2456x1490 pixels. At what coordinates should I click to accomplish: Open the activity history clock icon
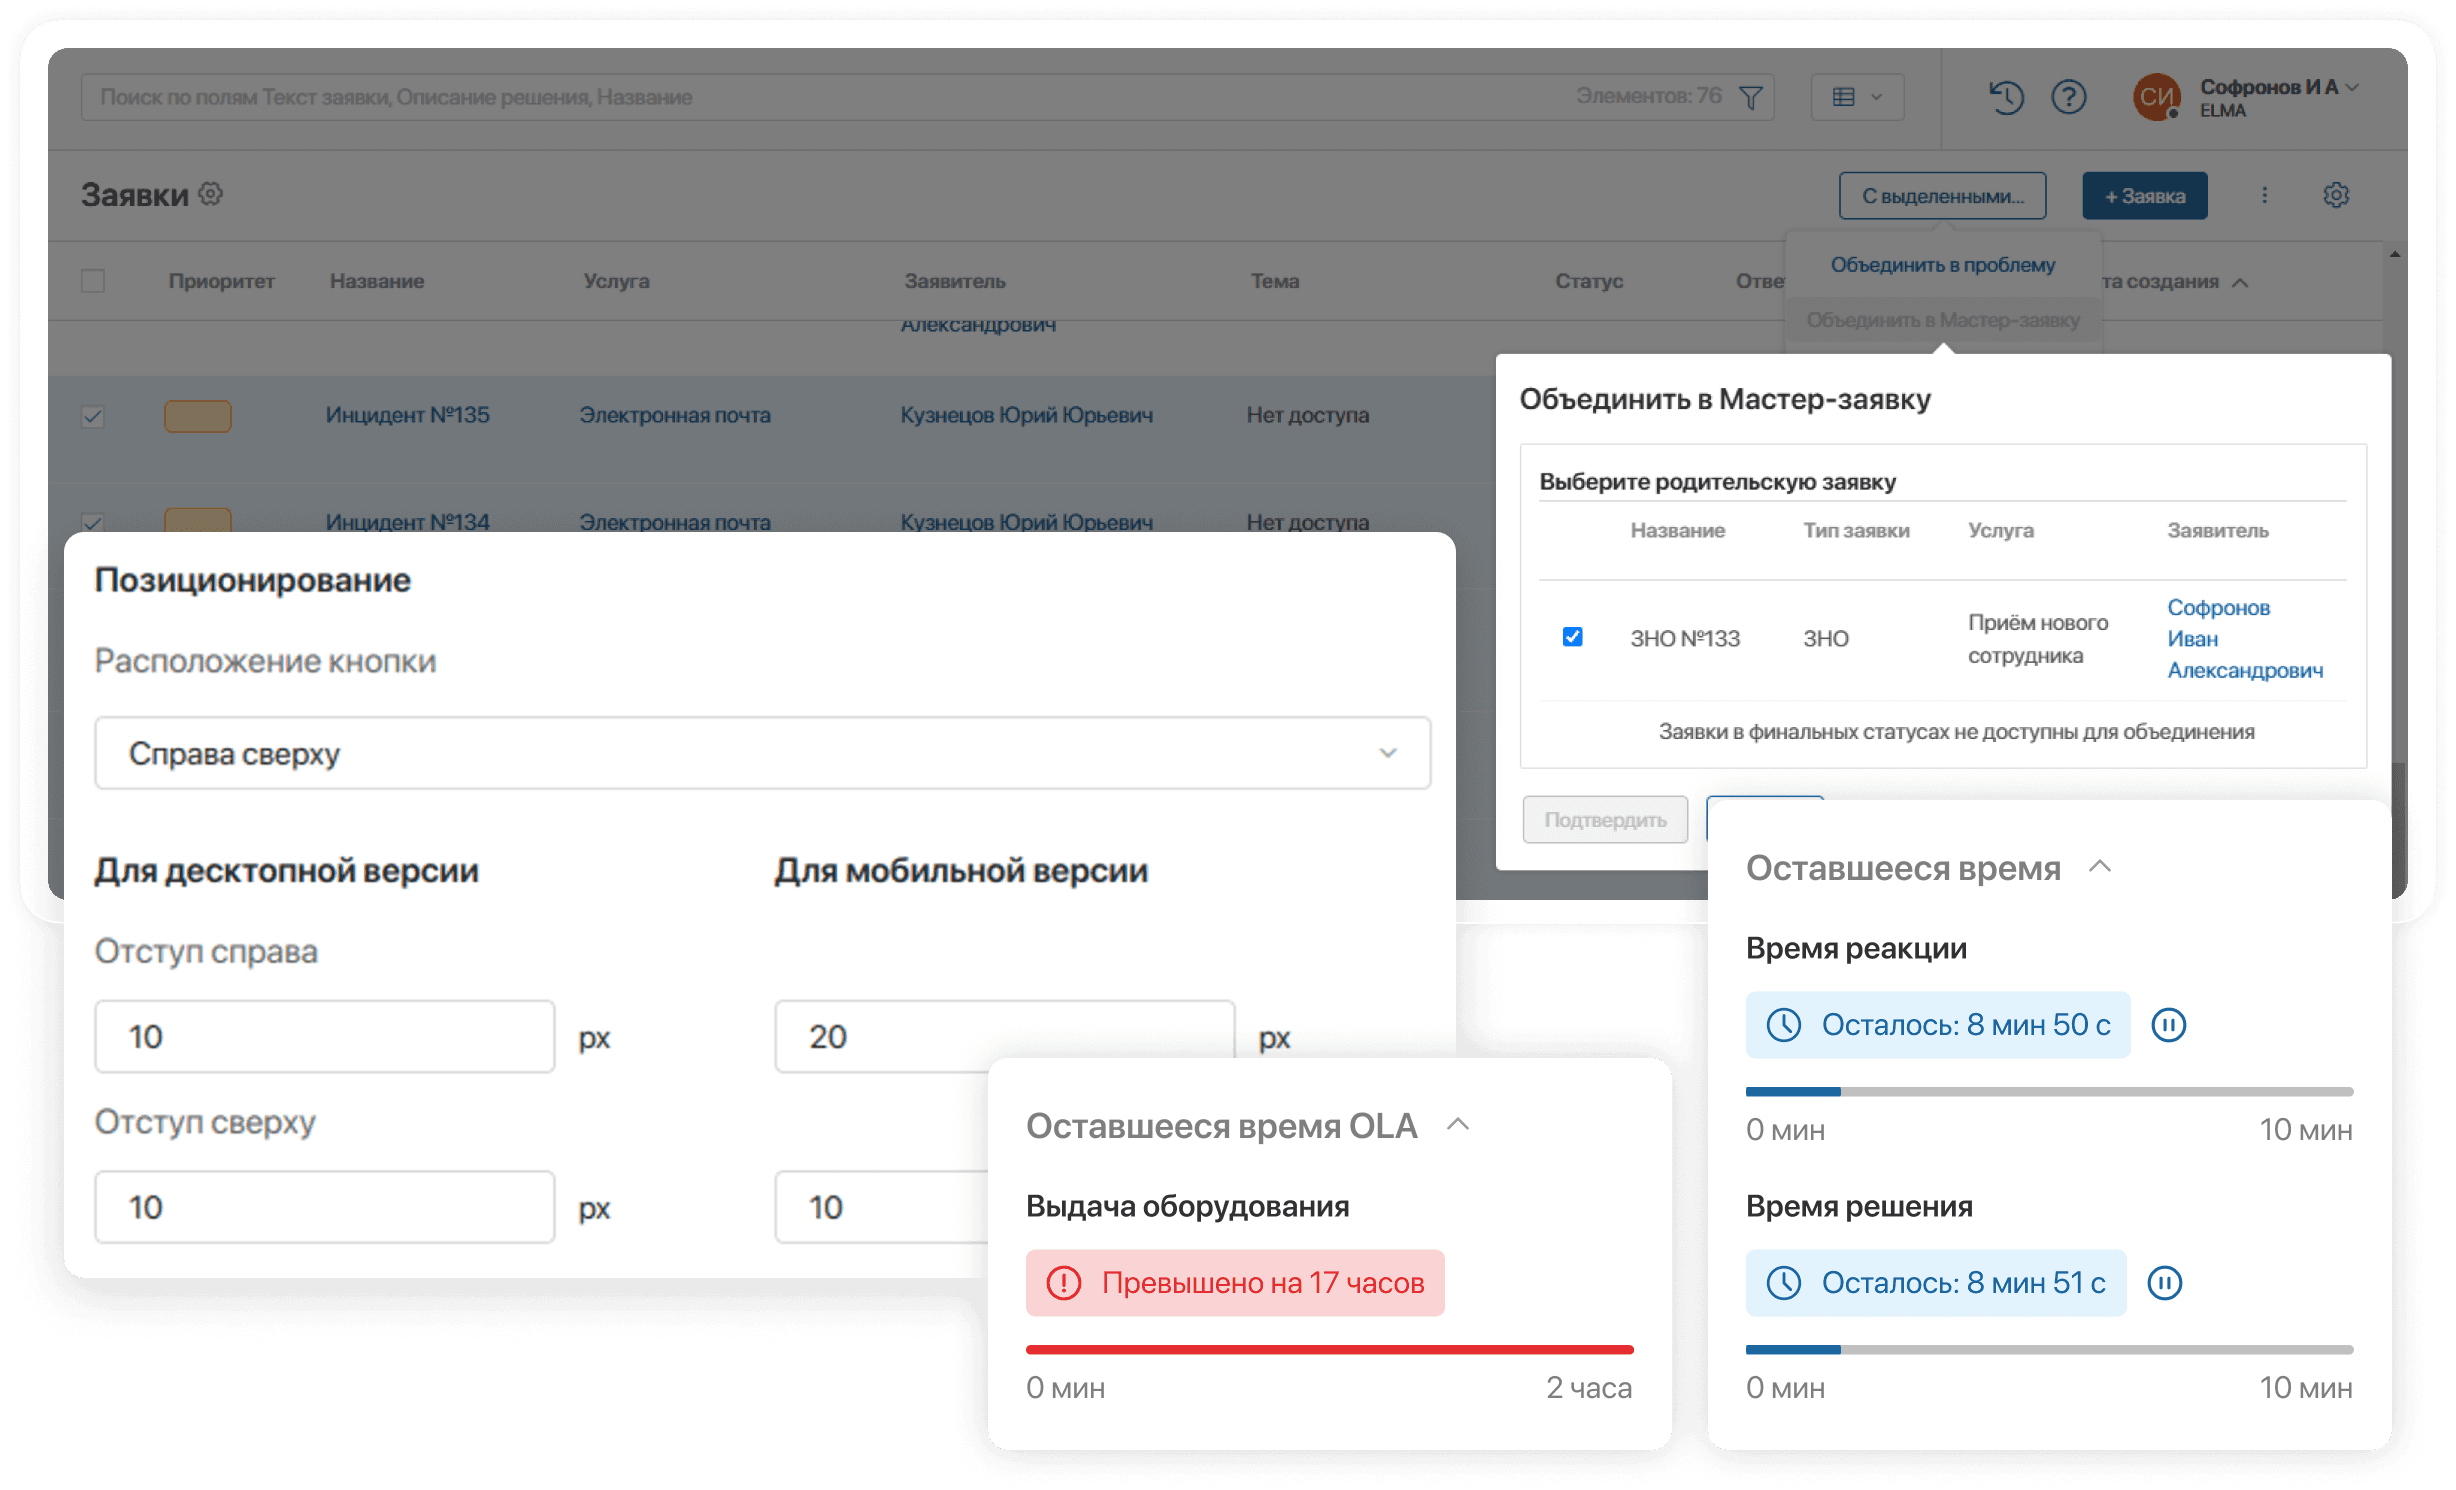[2006, 97]
